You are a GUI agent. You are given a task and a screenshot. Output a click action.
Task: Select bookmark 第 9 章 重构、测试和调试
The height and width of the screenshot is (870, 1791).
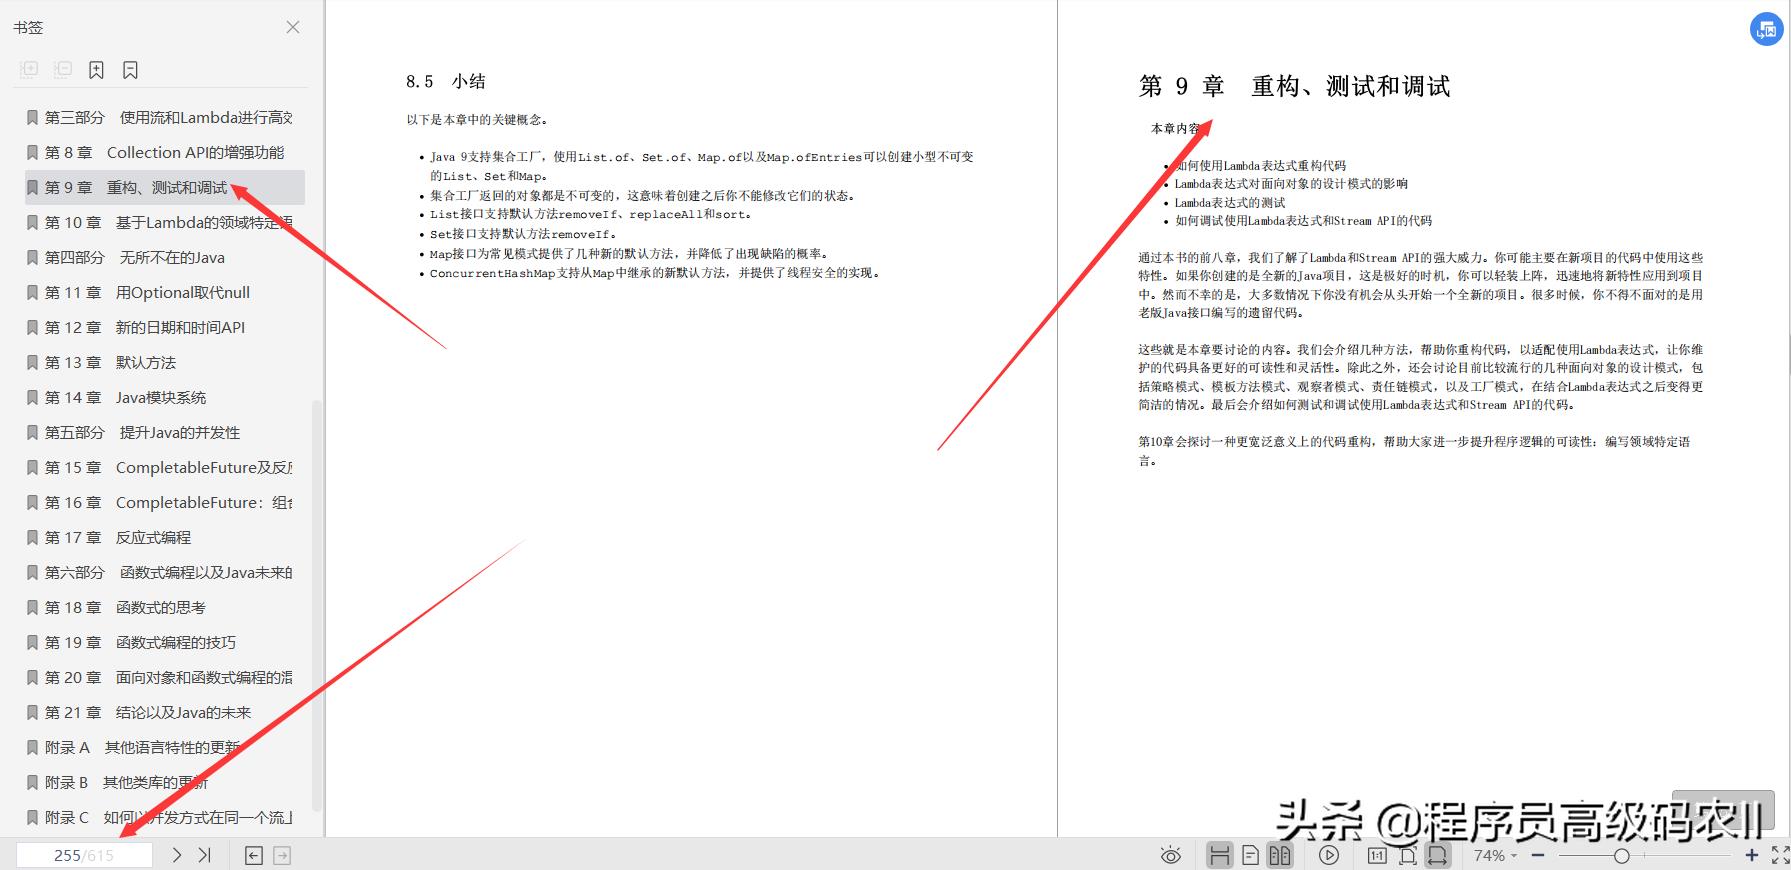click(x=165, y=188)
